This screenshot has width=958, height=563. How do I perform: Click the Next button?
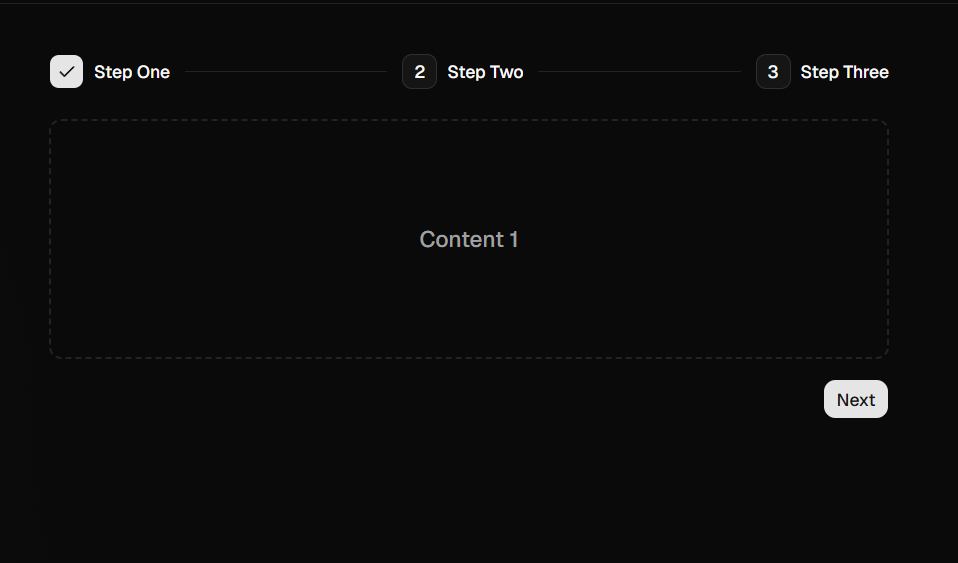tap(855, 399)
